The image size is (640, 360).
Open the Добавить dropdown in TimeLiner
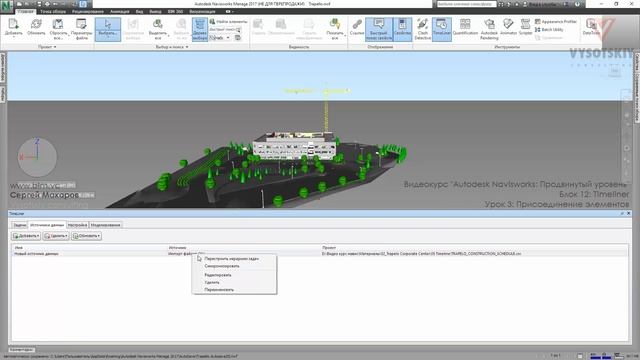click(x=26, y=236)
